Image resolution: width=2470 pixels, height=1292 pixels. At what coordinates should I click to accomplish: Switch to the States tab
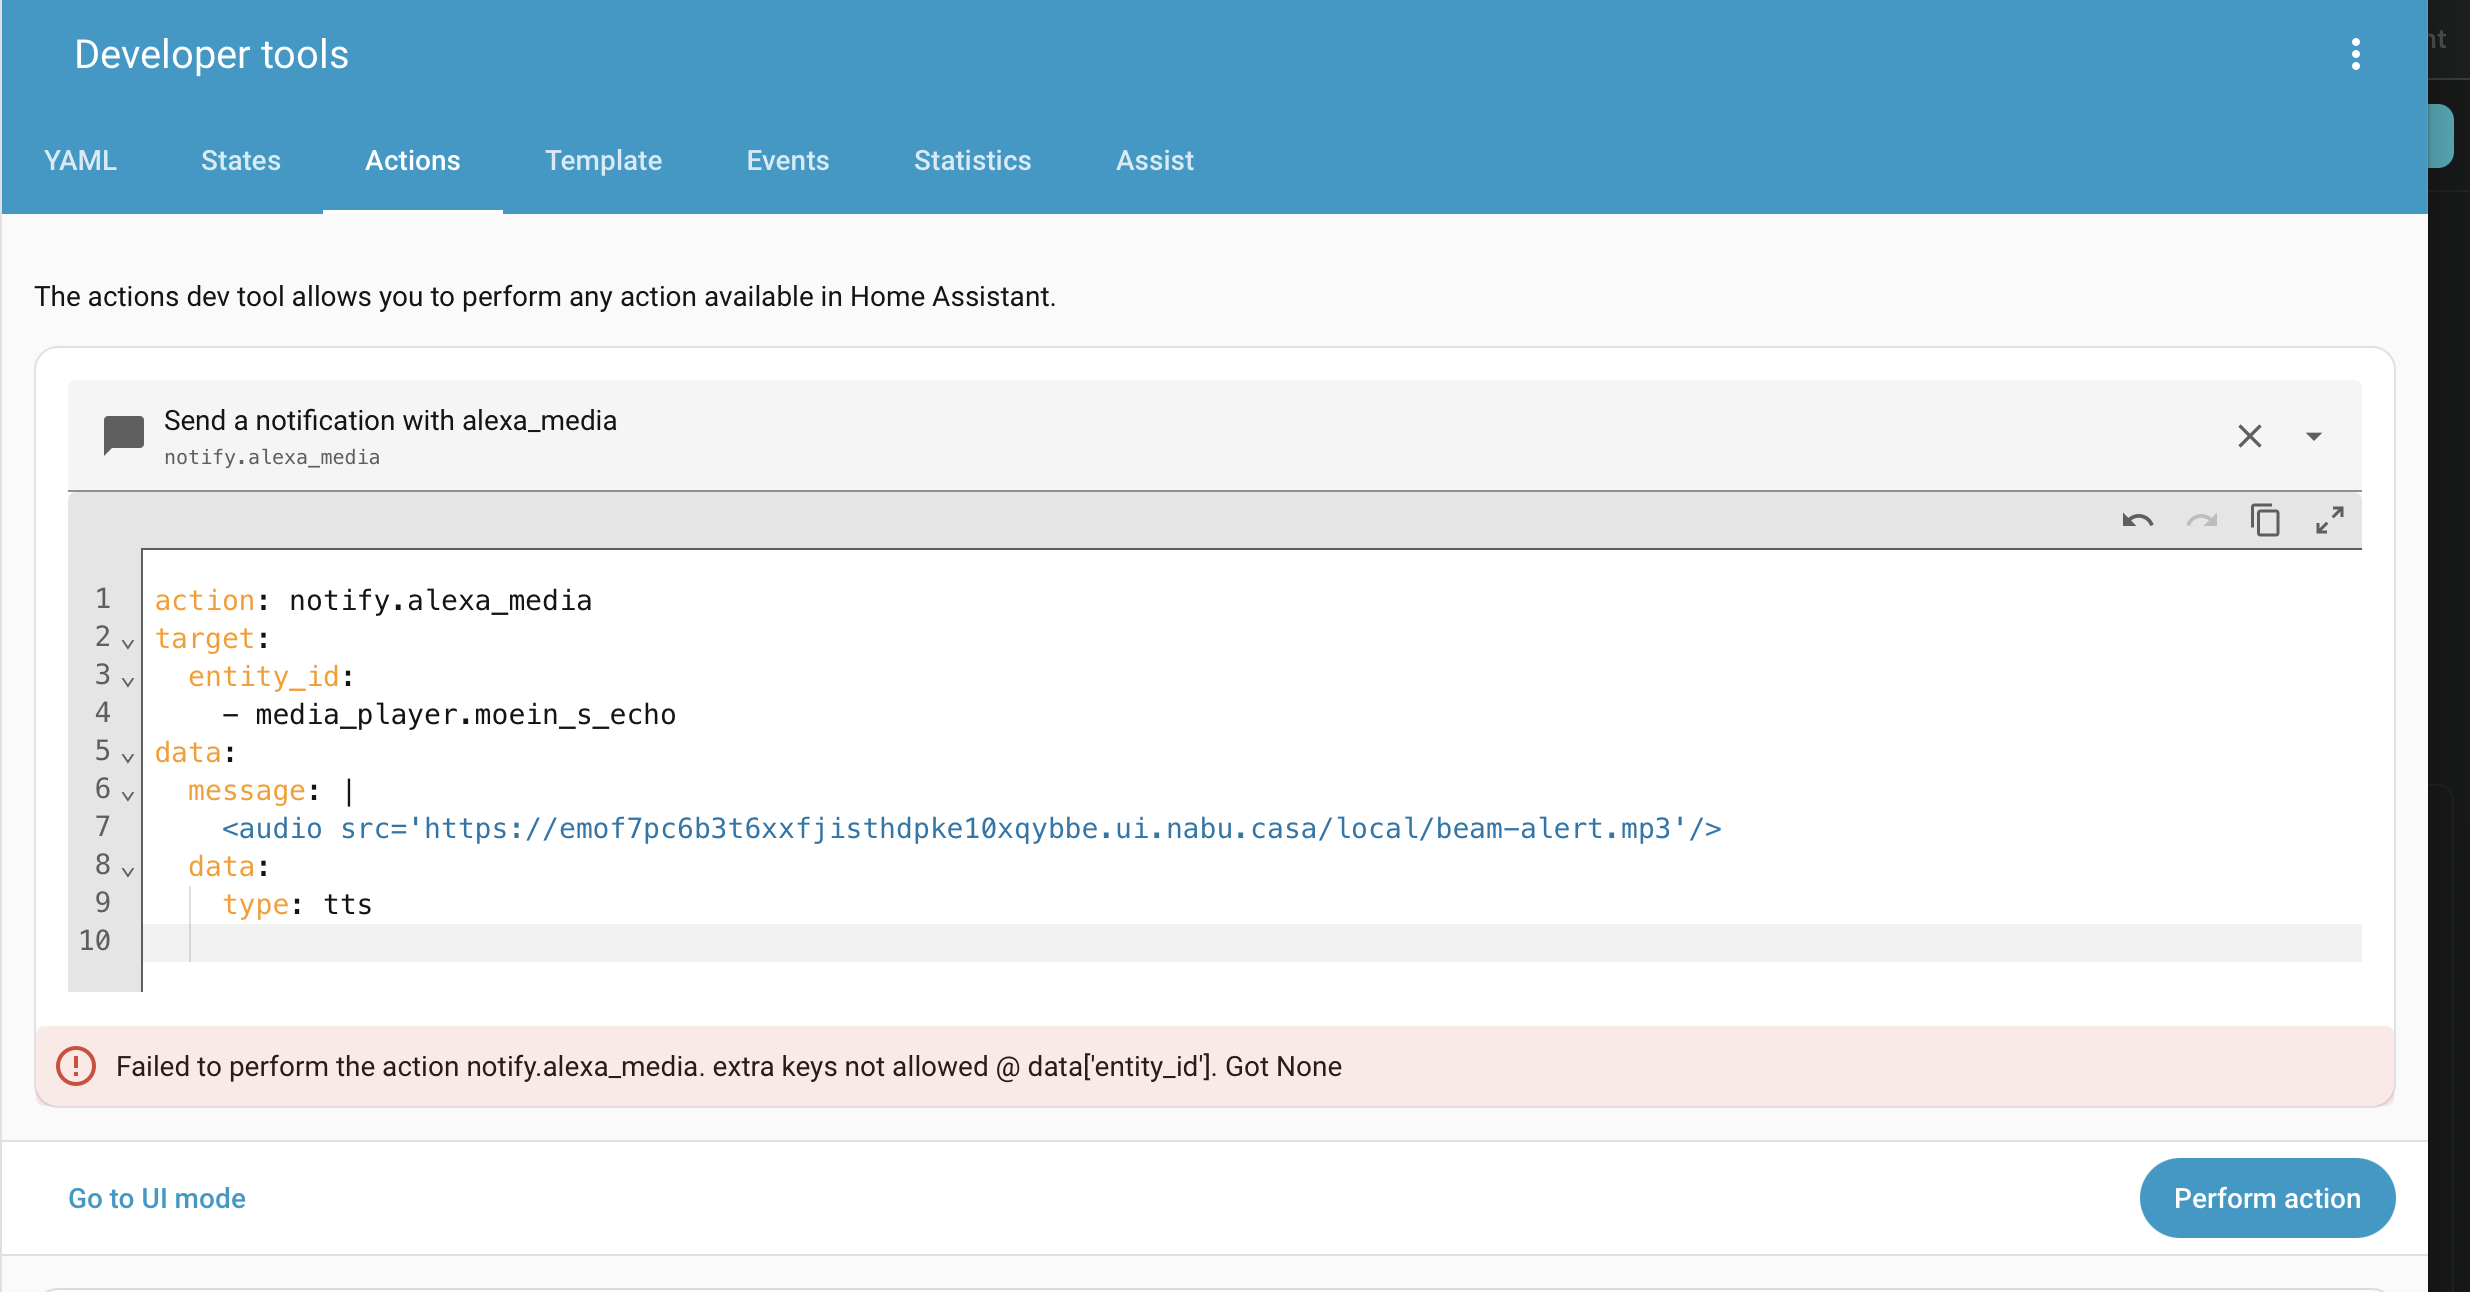click(240, 160)
